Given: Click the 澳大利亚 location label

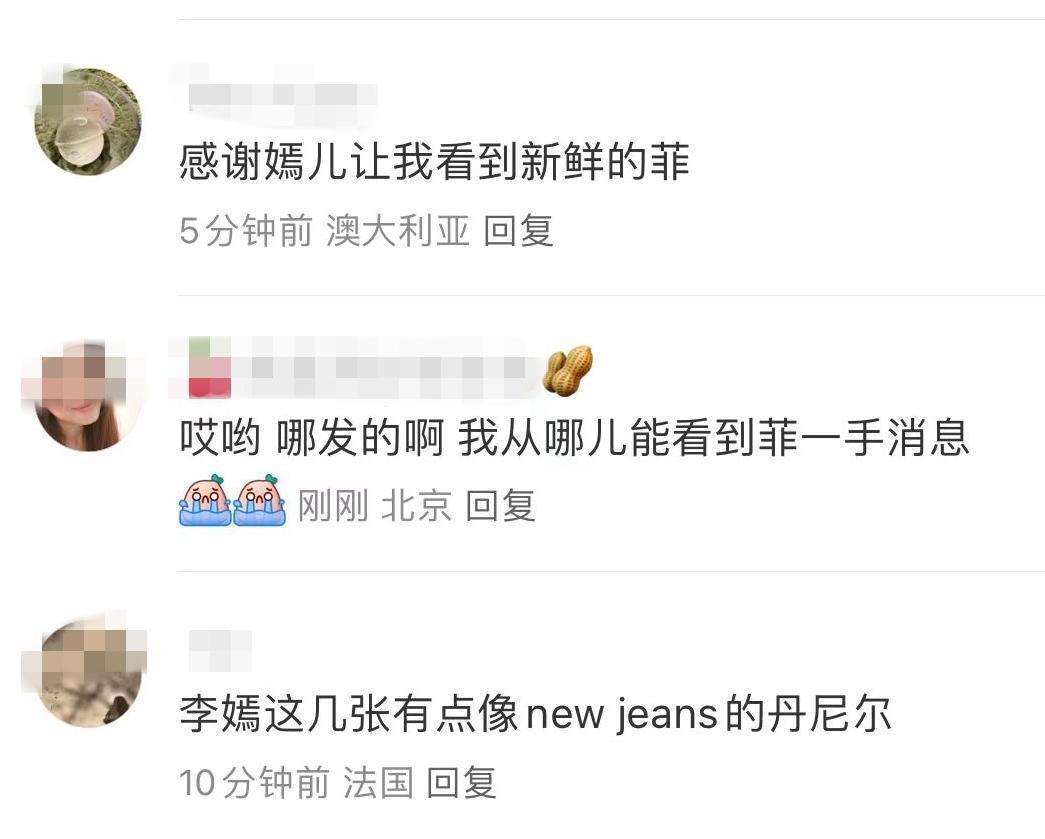Looking at the screenshot, I should point(398,231).
